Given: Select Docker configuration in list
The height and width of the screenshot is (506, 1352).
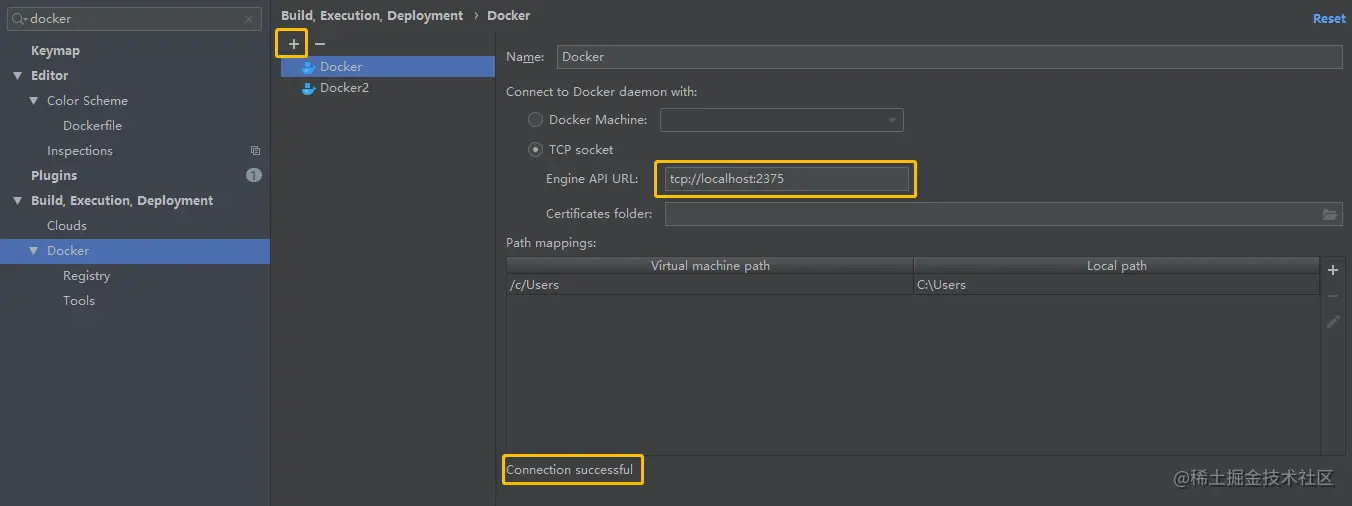Looking at the screenshot, I should point(387,67).
